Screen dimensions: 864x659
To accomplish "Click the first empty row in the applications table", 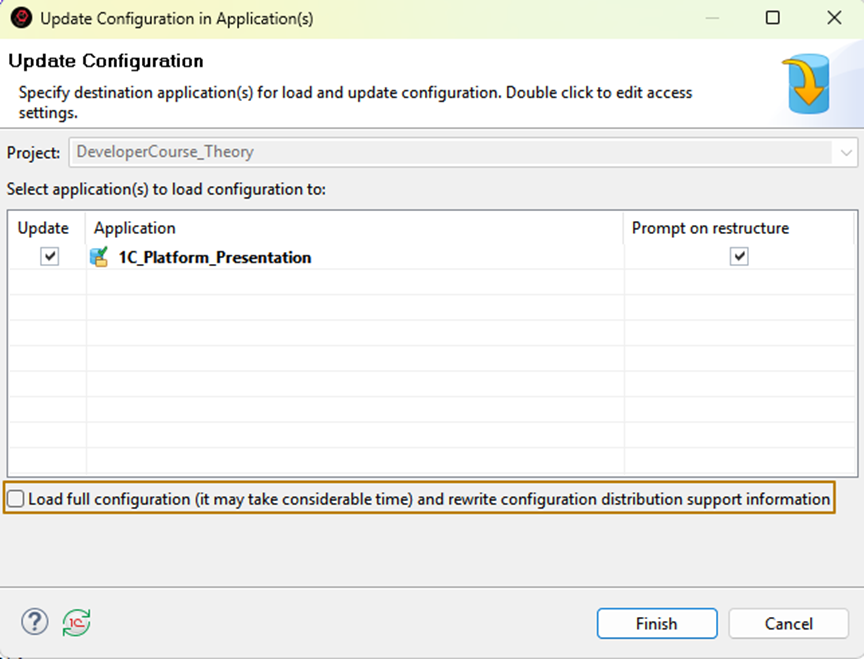I will [350, 283].
